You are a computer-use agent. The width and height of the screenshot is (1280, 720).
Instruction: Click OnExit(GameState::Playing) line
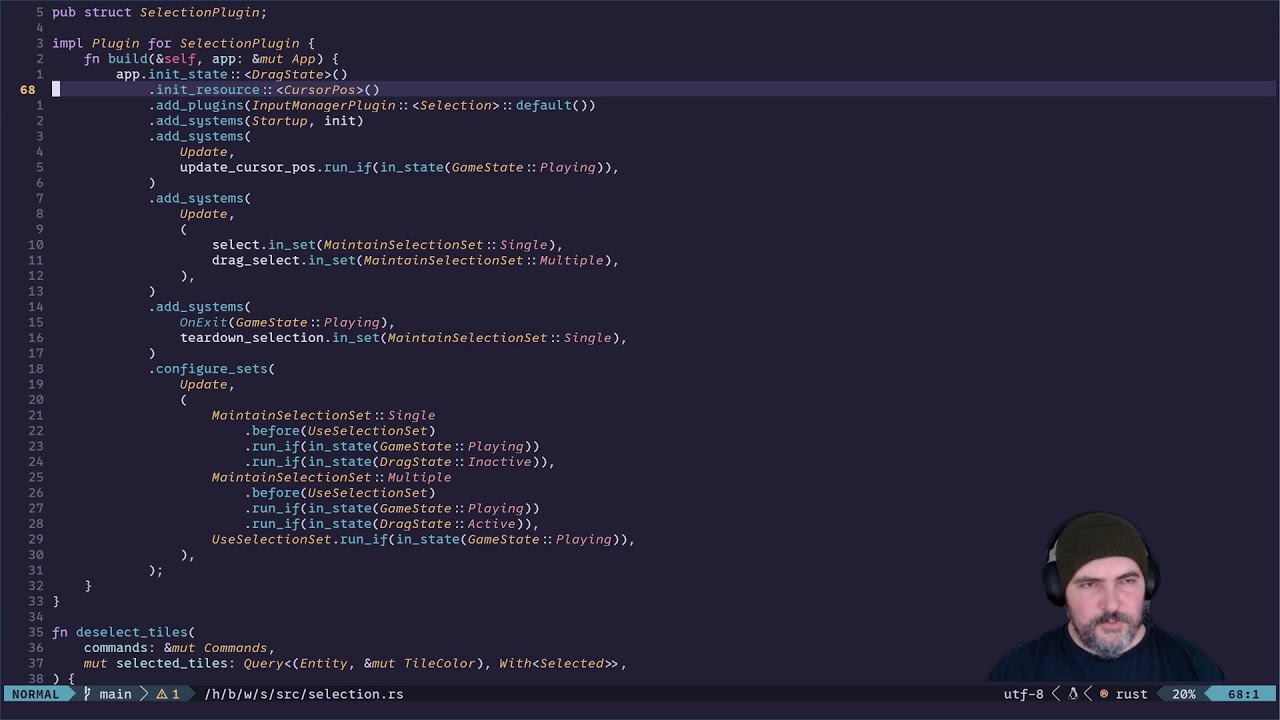tap(288, 322)
